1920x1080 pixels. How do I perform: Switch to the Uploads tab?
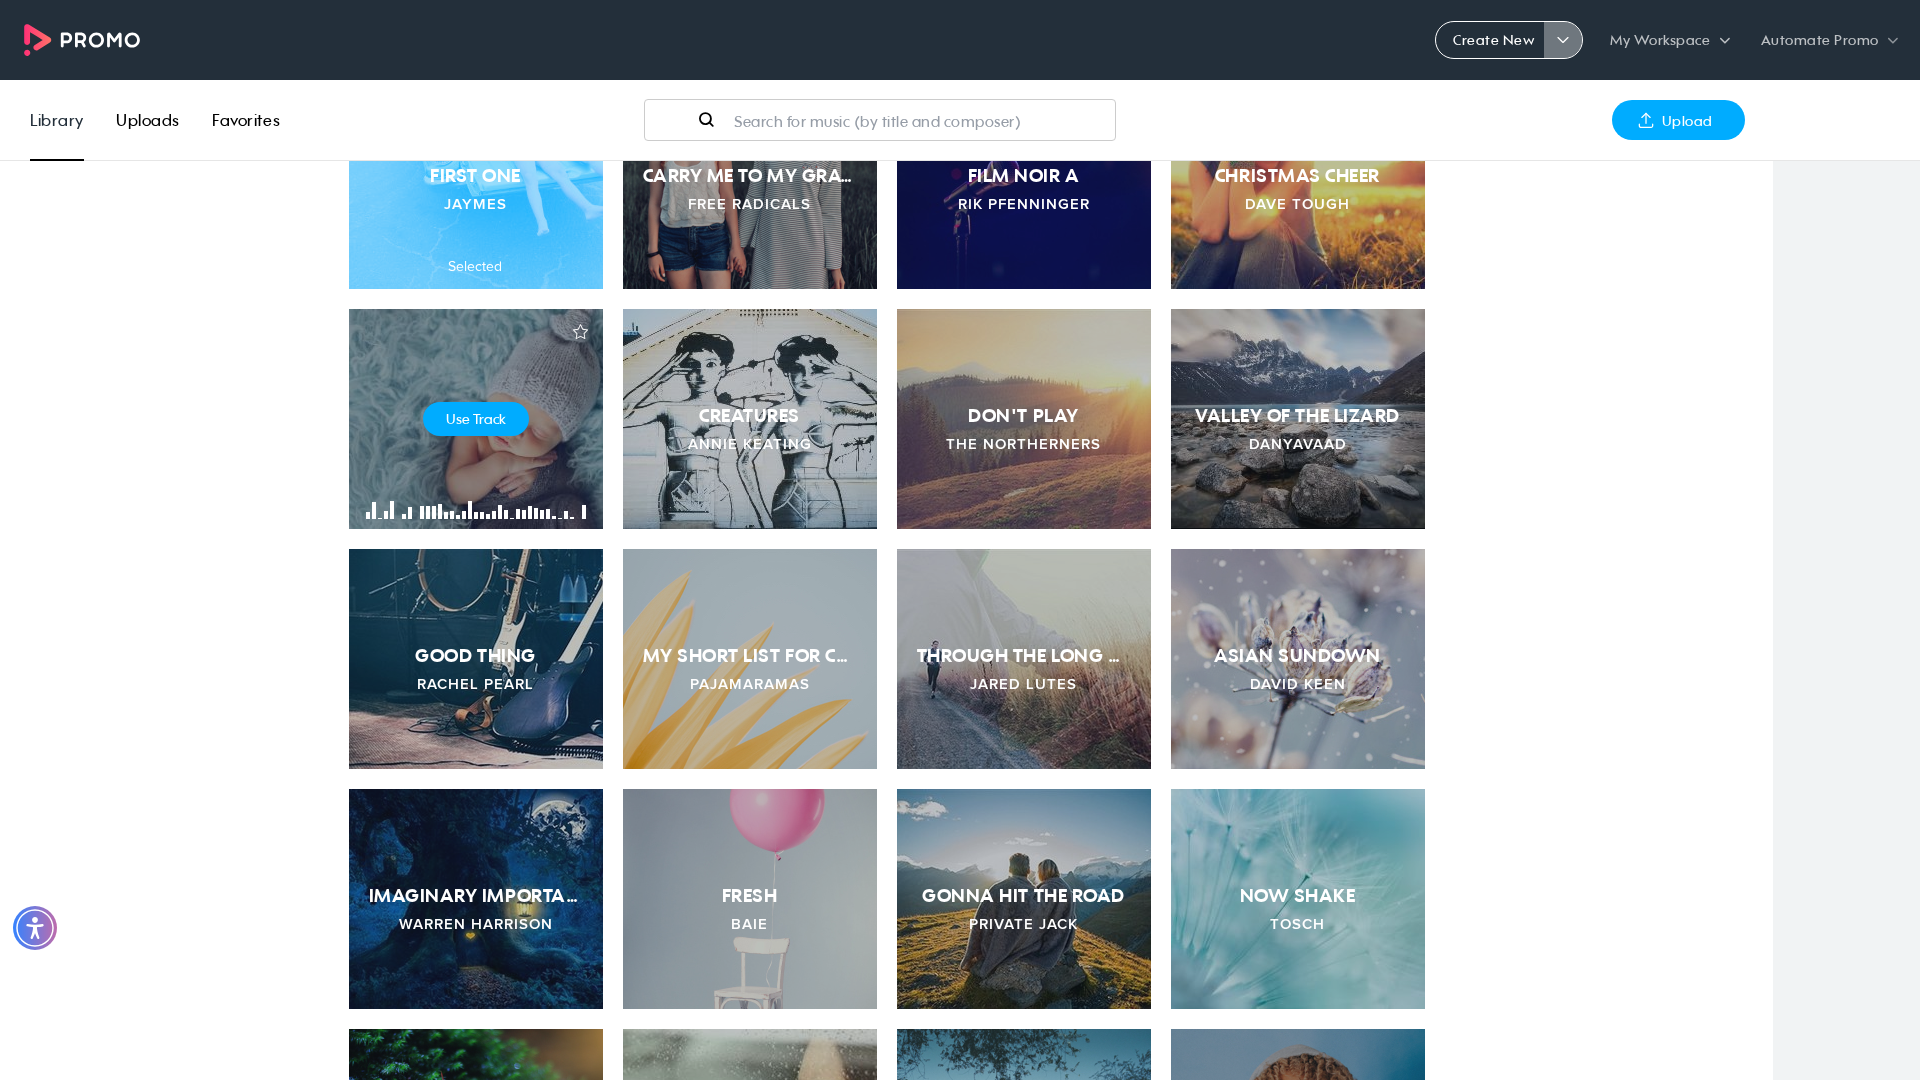click(x=147, y=120)
